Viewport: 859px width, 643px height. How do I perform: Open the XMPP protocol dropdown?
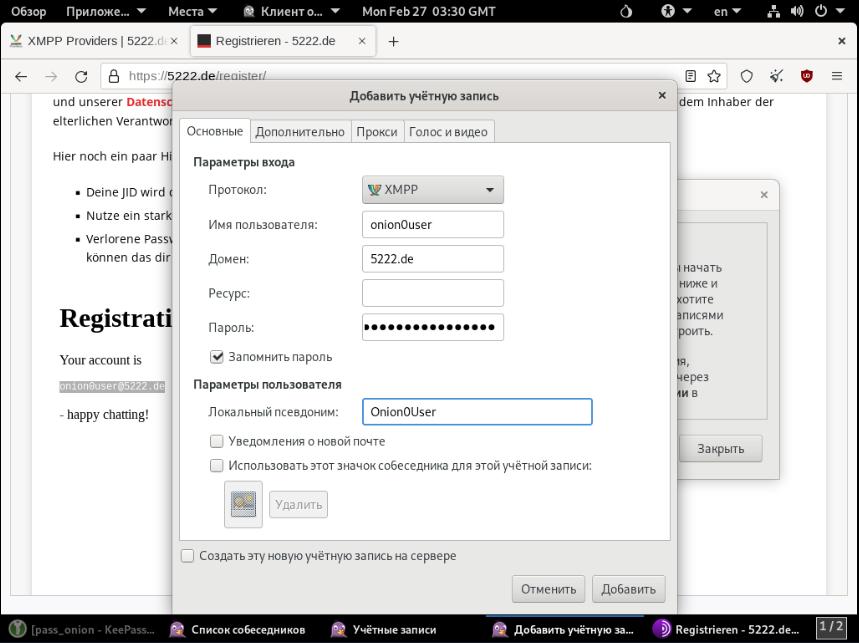click(x=432, y=190)
